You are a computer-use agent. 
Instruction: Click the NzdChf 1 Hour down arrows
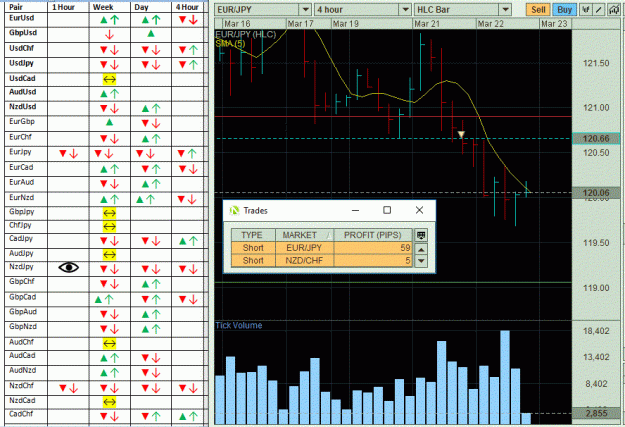[68, 388]
